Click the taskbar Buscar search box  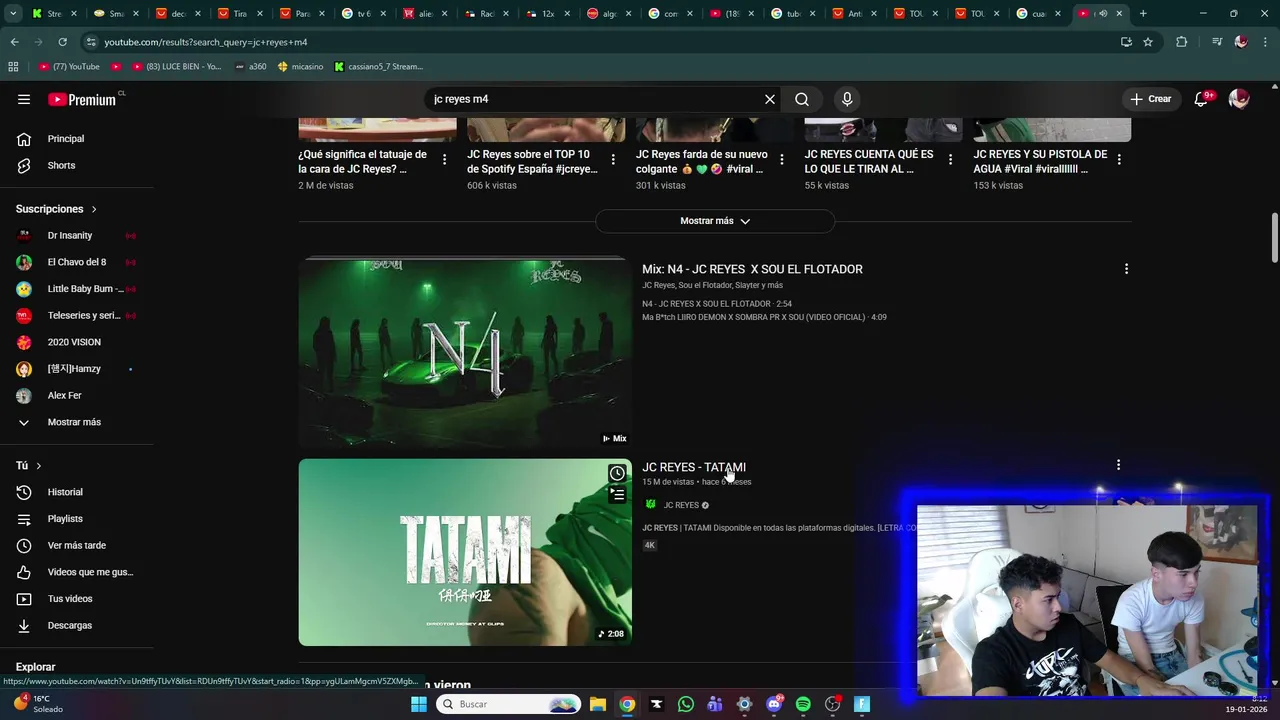[507, 704]
